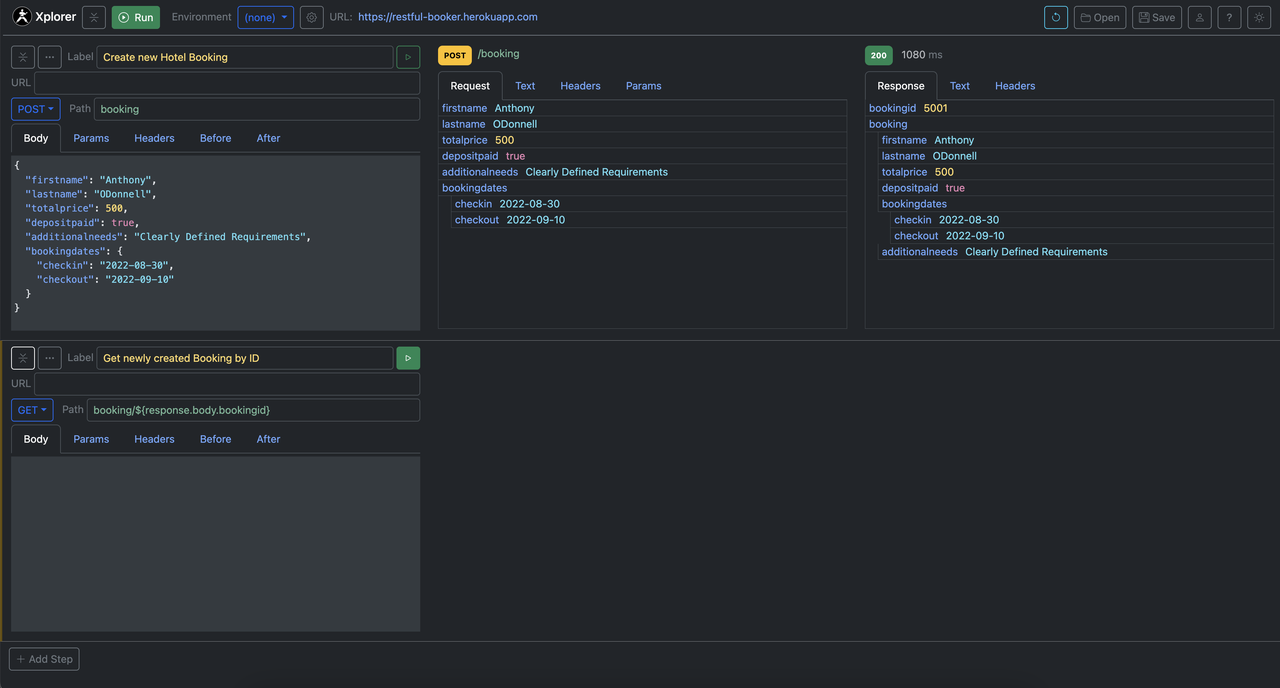Open the Params tab in request panel
Viewport: 1280px width, 688px height.
[x=644, y=86]
